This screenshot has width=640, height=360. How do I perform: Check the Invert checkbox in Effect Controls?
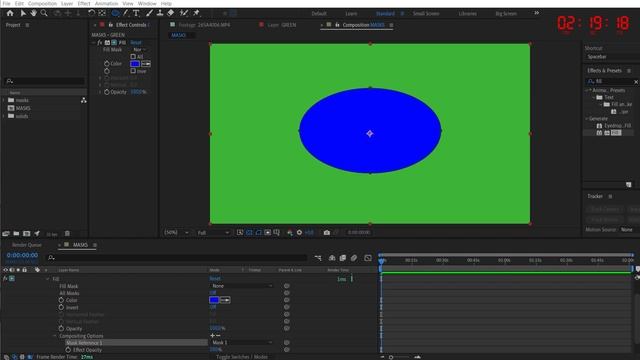(x=133, y=71)
